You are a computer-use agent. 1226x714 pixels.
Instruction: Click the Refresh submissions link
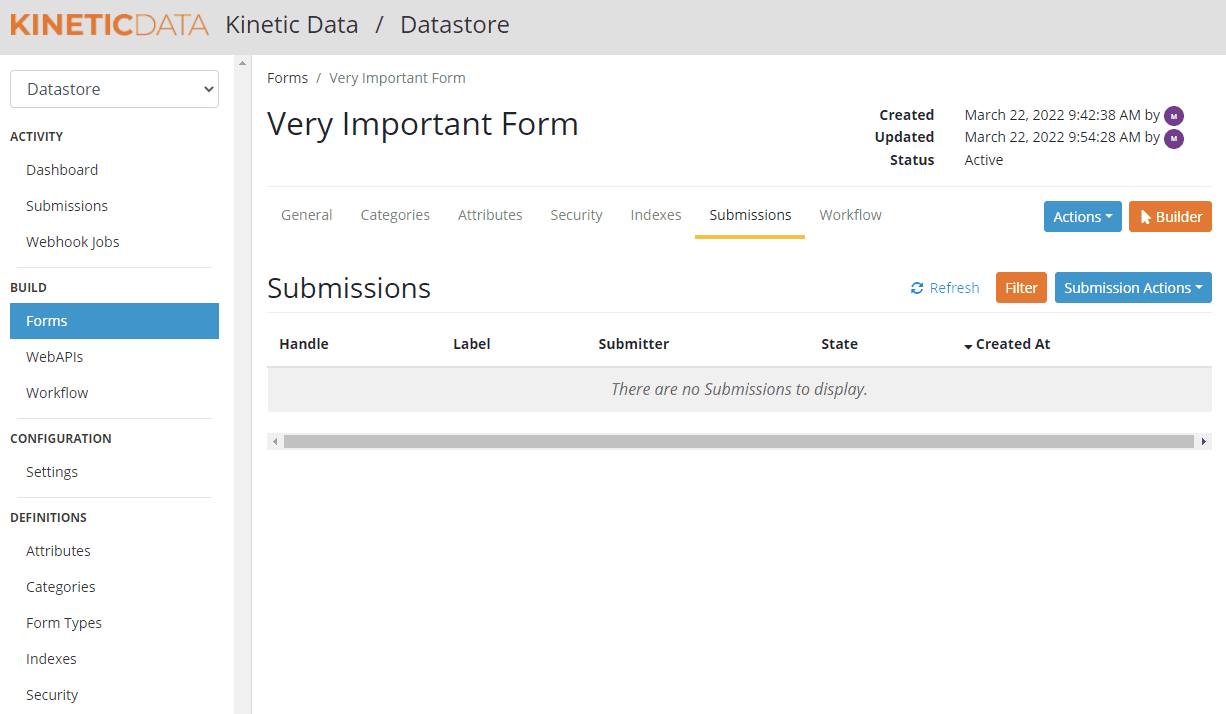[945, 288]
